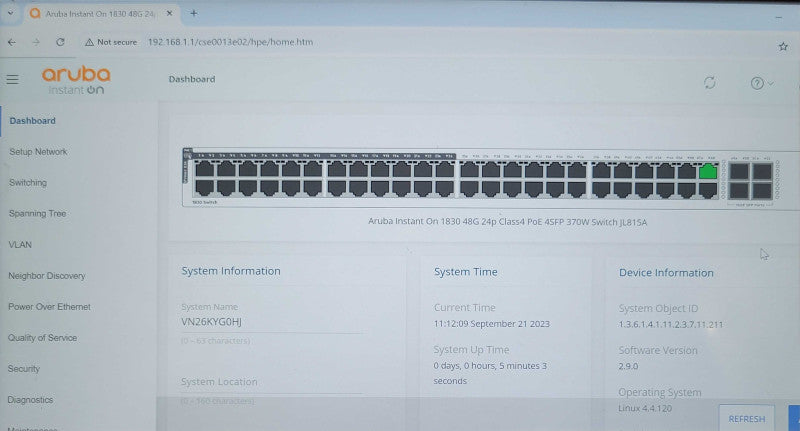Select SFP port 50
This screenshot has height=431, width=800.
click(739, 190)
